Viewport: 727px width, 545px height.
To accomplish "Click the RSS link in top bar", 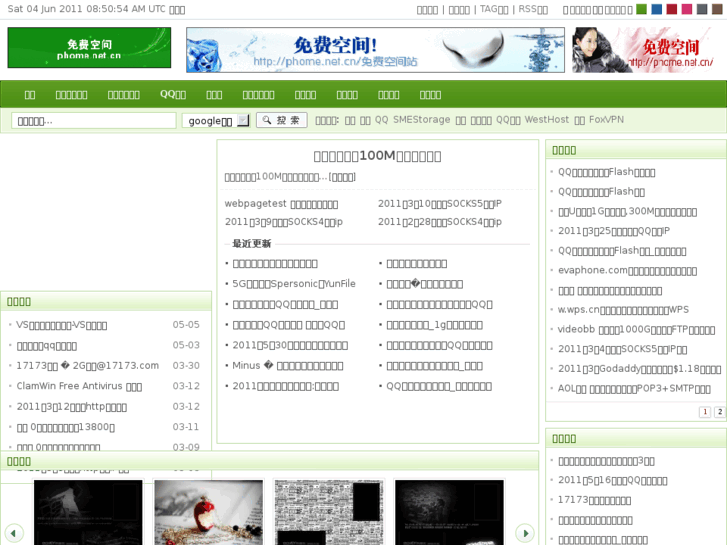I will 532,10.
